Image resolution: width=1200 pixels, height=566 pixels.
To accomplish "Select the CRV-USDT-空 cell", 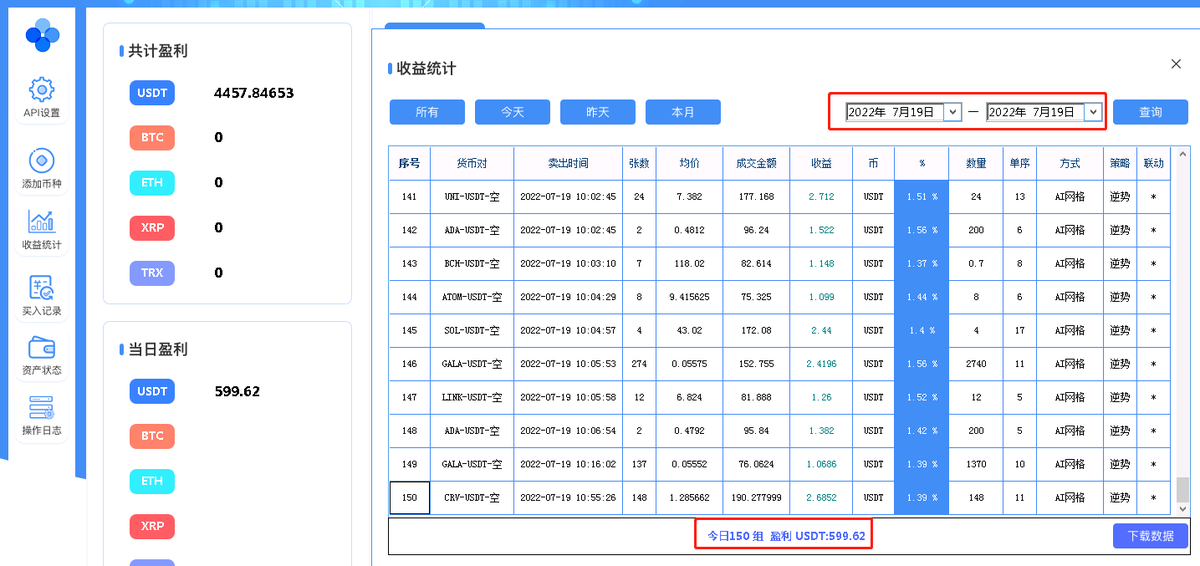I will pos(472,497).
